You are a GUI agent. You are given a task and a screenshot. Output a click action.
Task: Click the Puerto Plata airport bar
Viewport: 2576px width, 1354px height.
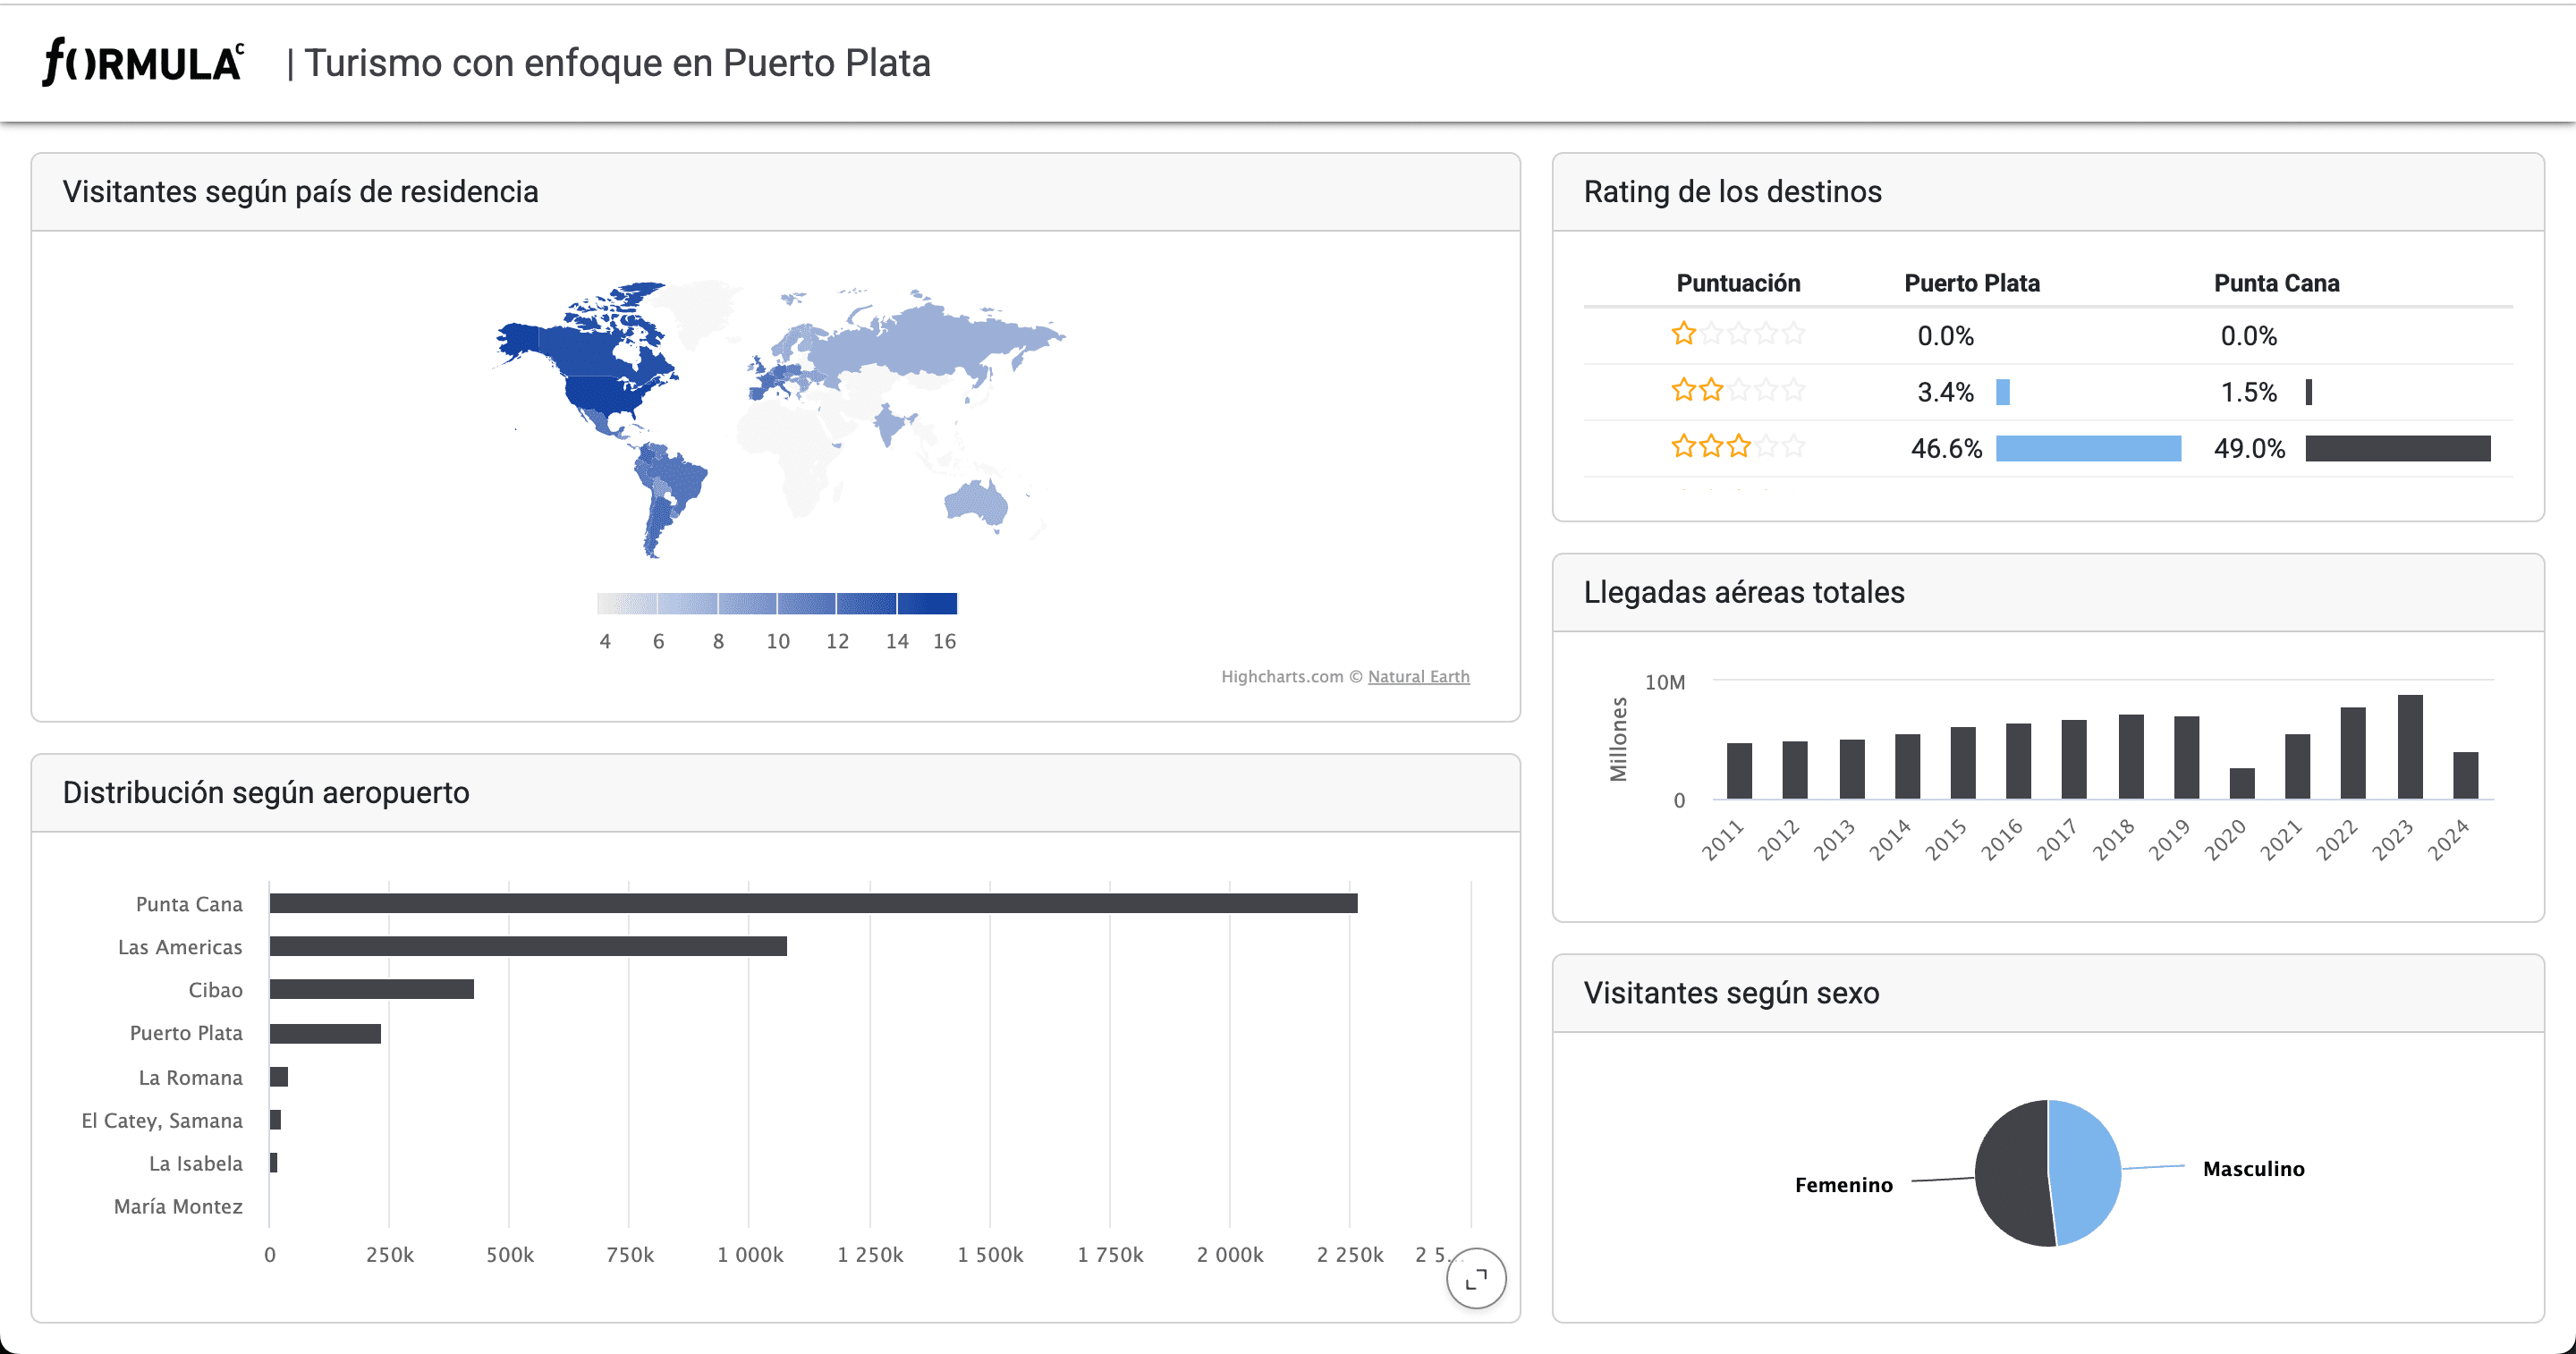pos(325,1033)
